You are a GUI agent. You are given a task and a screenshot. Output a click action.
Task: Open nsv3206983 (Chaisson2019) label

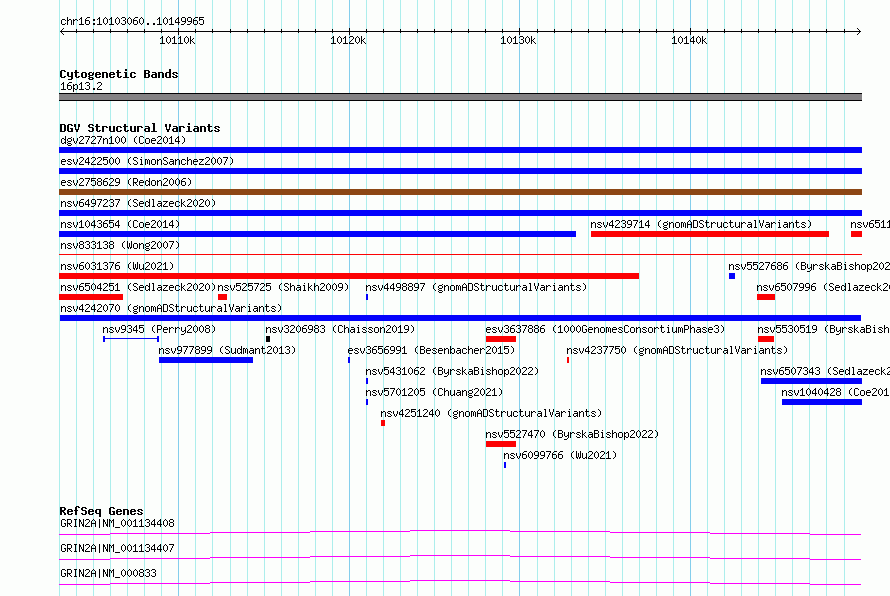(x=340, y=329)
